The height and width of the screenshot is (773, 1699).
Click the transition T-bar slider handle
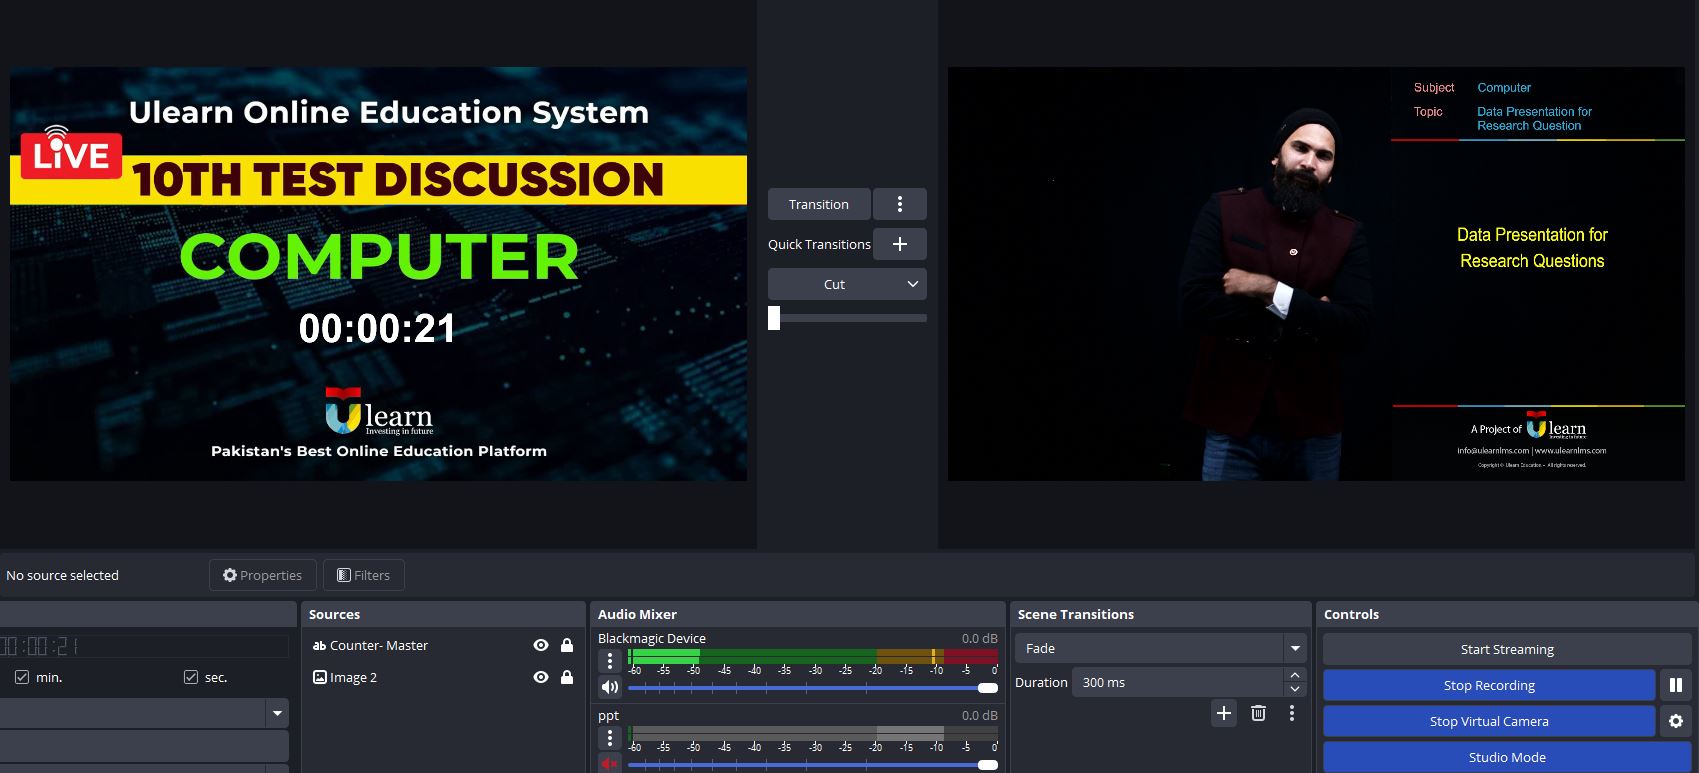[774, 318]
